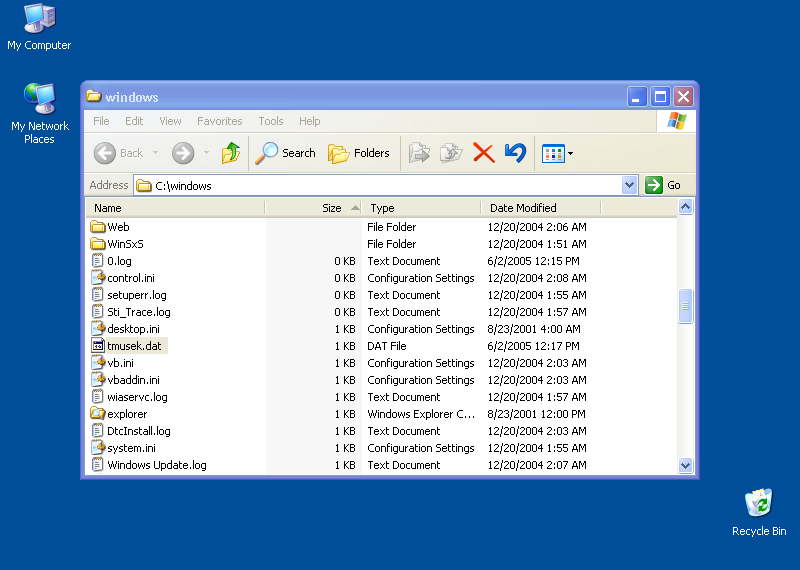Open the Favorites menu

coord(219,121)
